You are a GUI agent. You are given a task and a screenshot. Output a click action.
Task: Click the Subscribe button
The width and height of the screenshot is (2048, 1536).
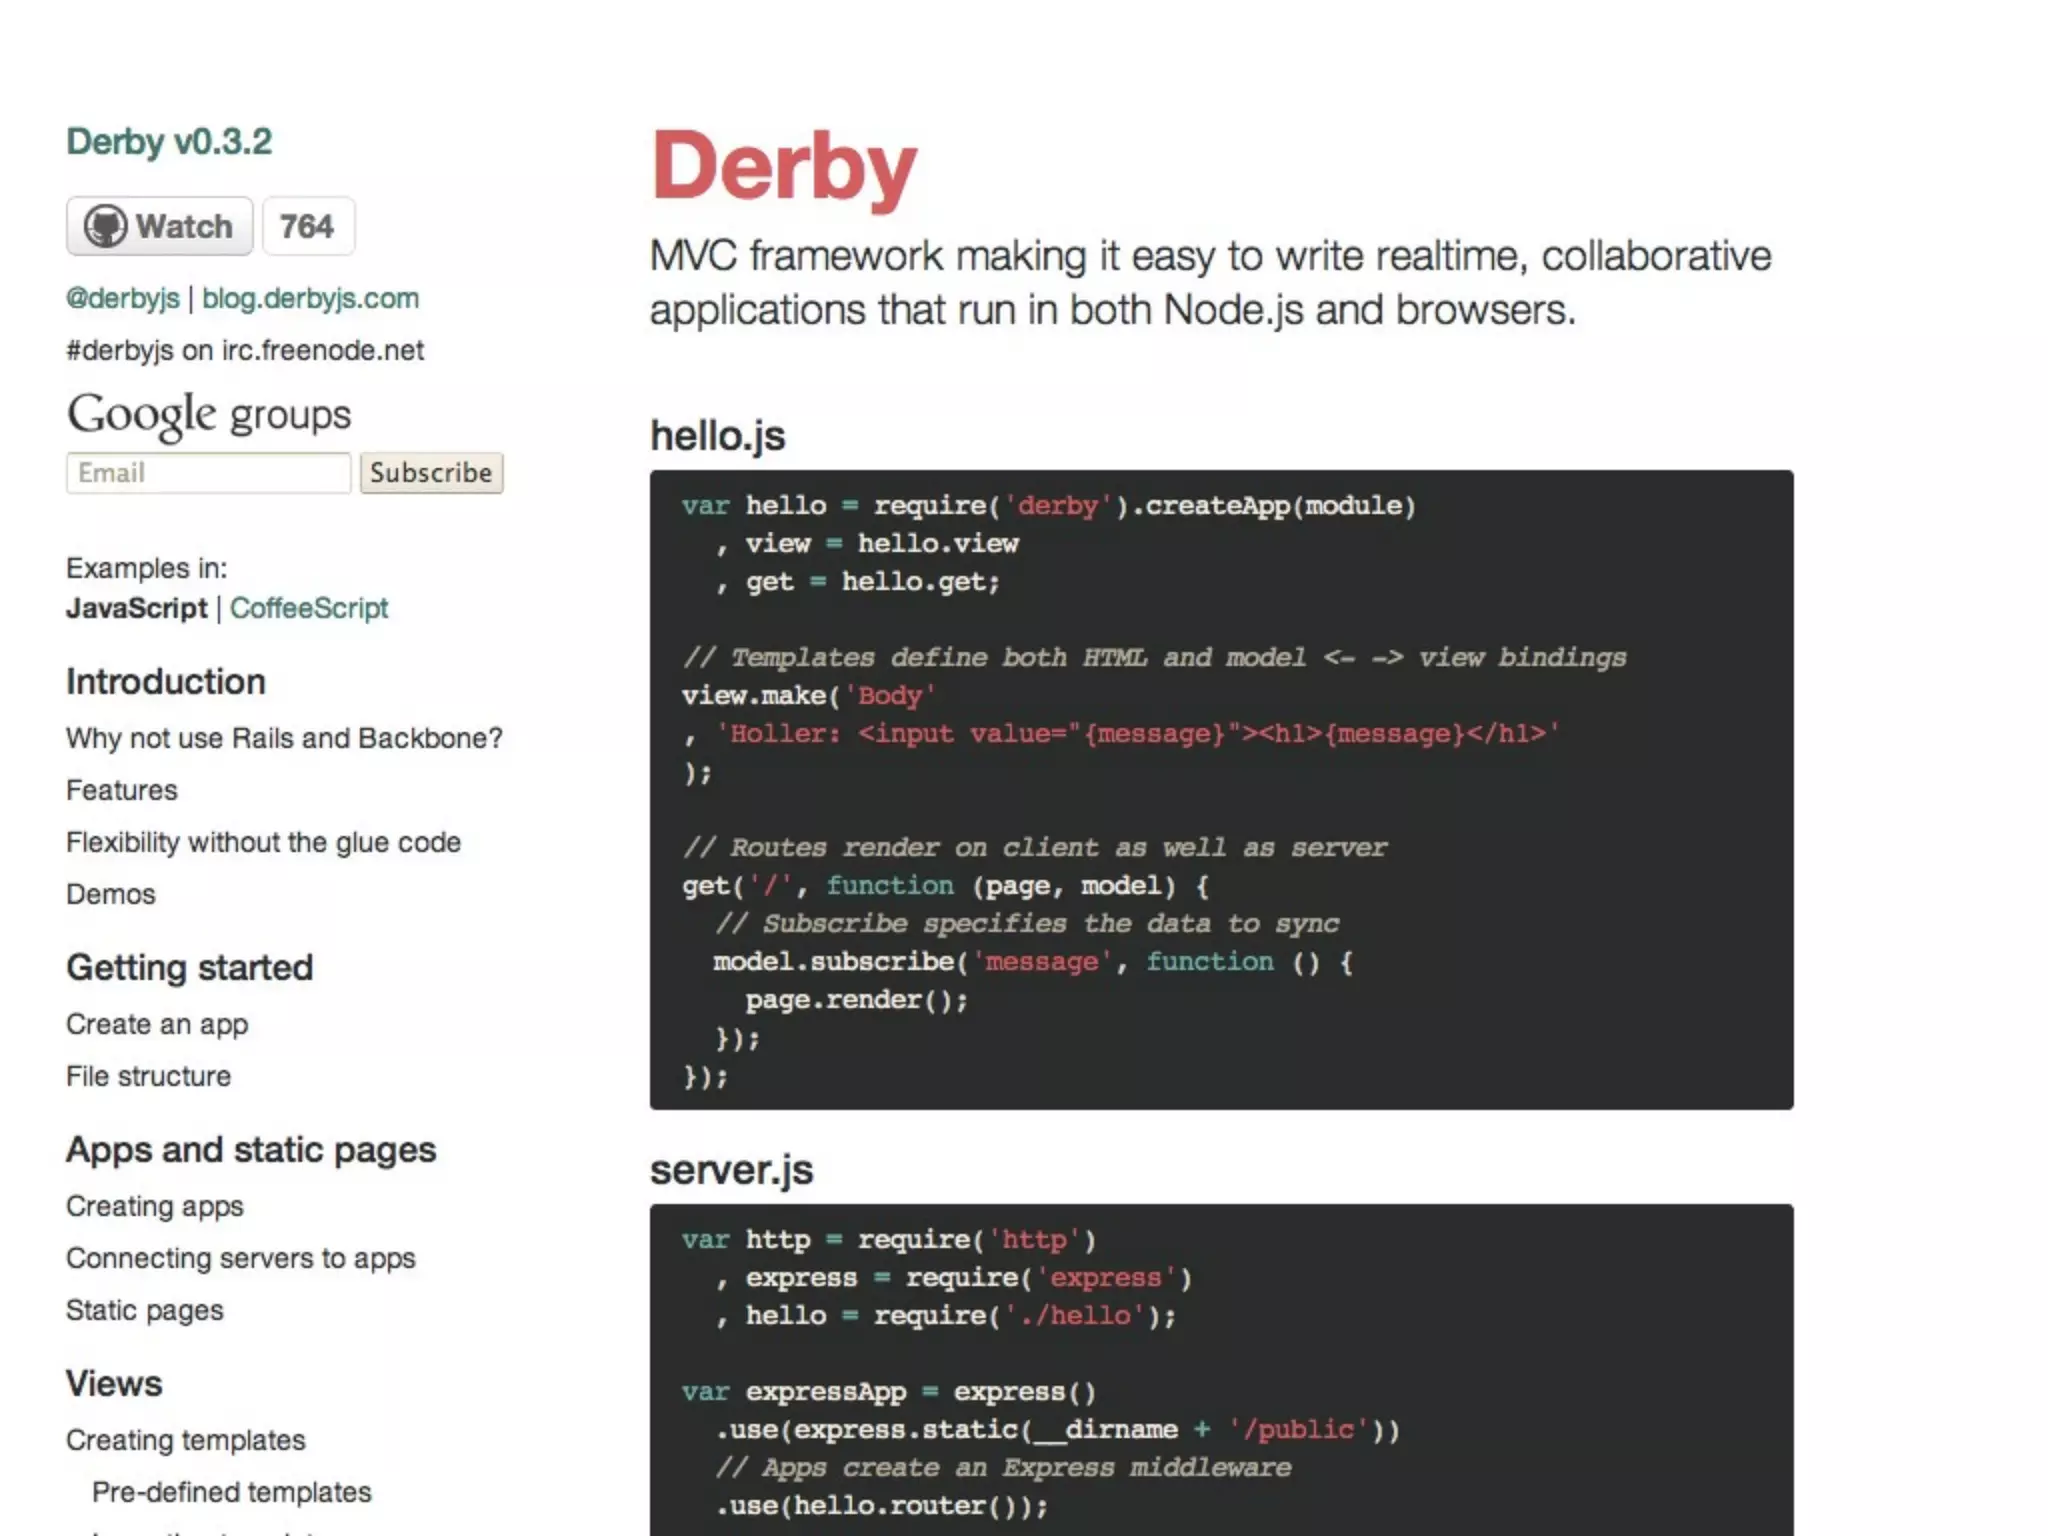tap(431, 472)
